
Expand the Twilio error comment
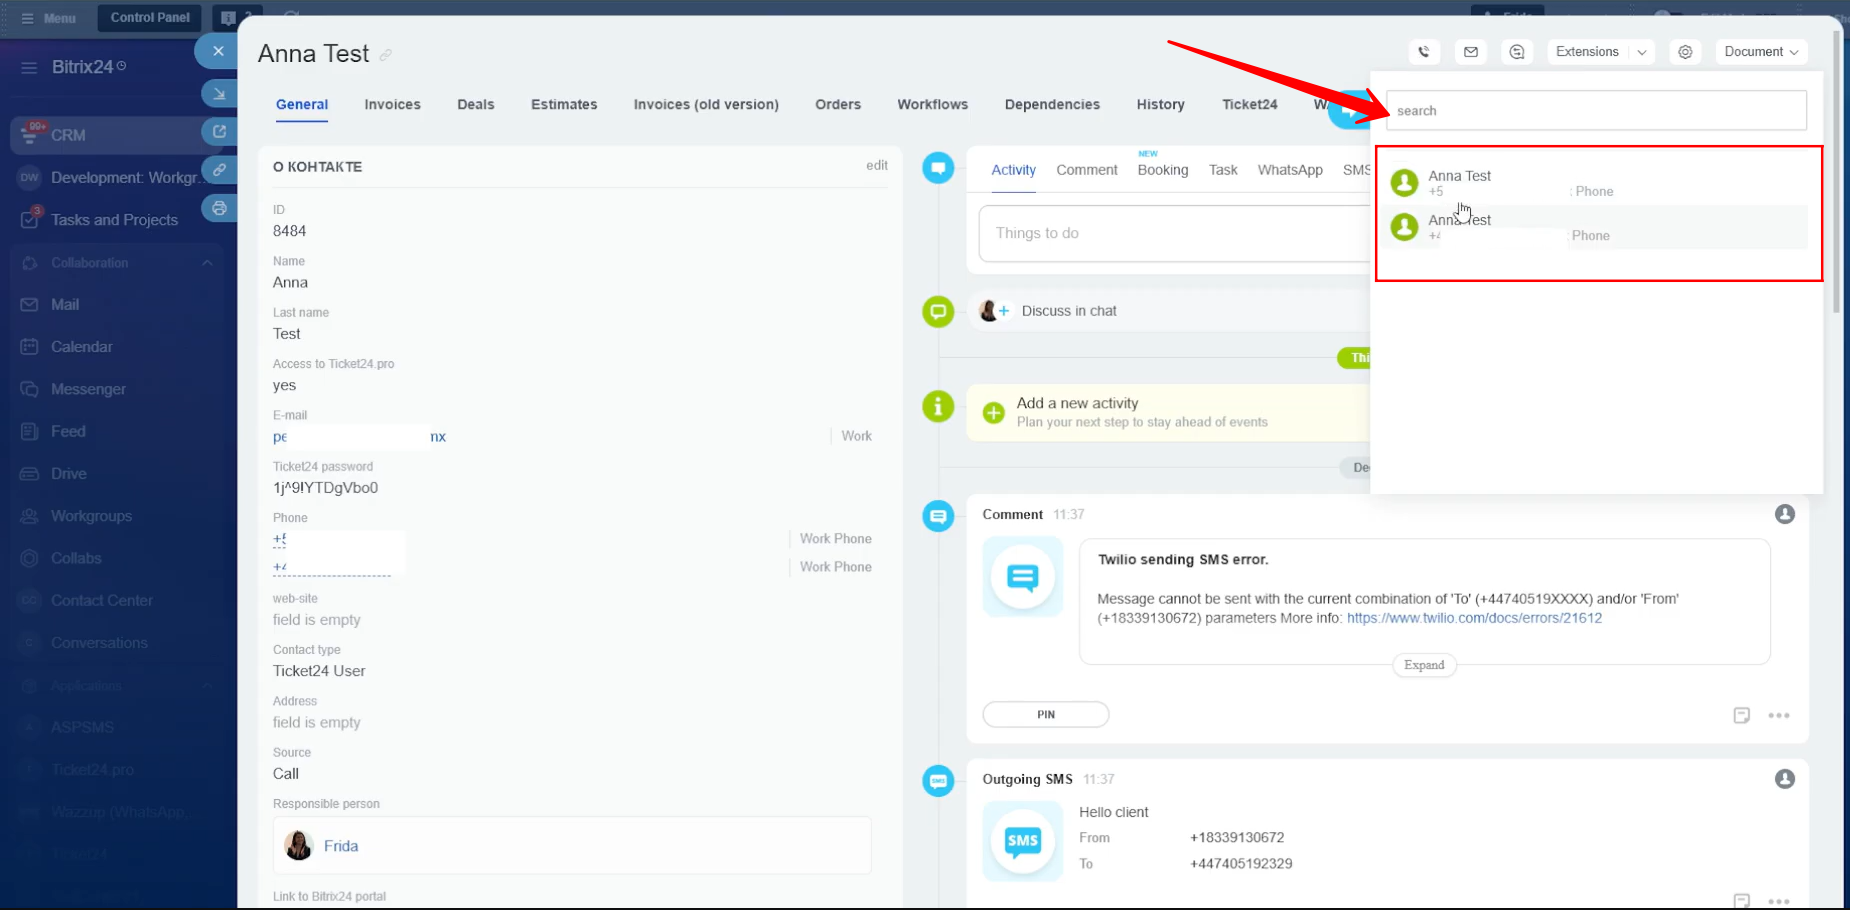point(1424,665)
